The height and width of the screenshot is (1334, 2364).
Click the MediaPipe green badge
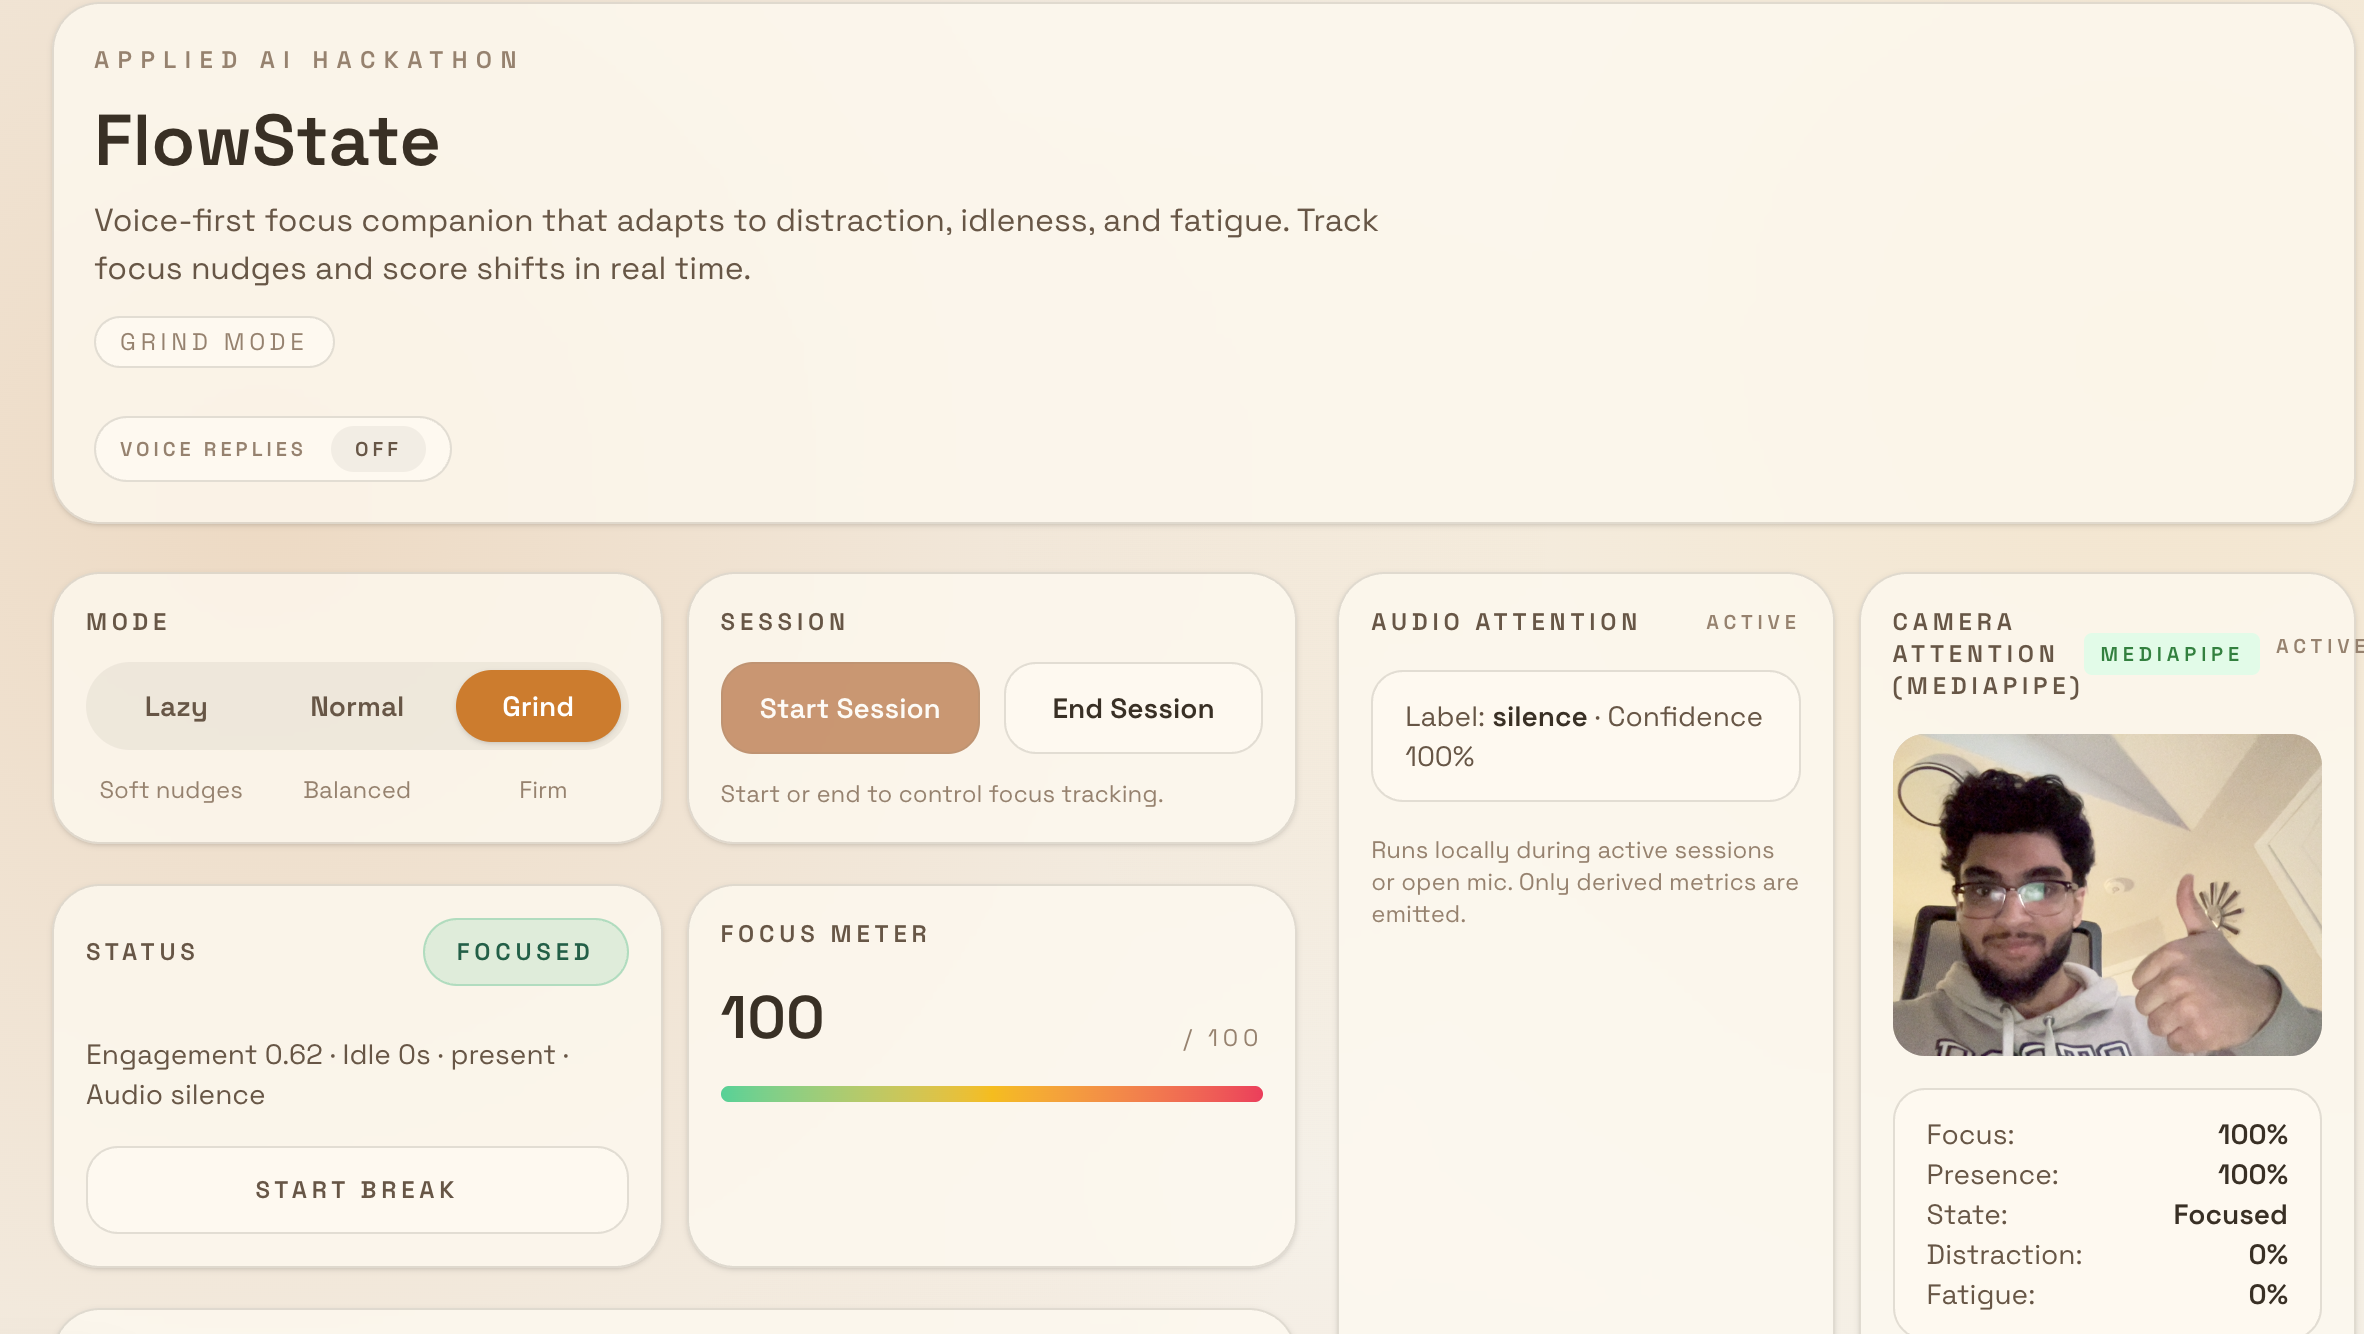[x=2170, y=654]
